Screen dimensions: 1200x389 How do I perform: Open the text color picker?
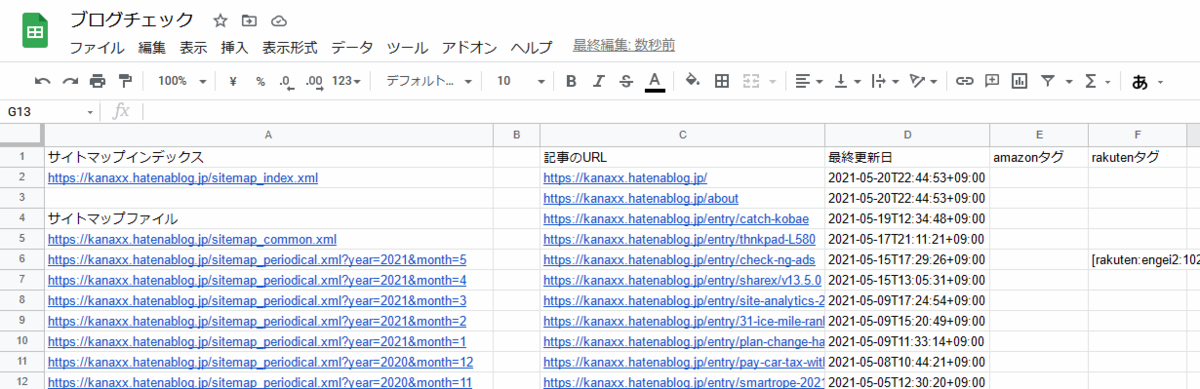tap(655, 81)
